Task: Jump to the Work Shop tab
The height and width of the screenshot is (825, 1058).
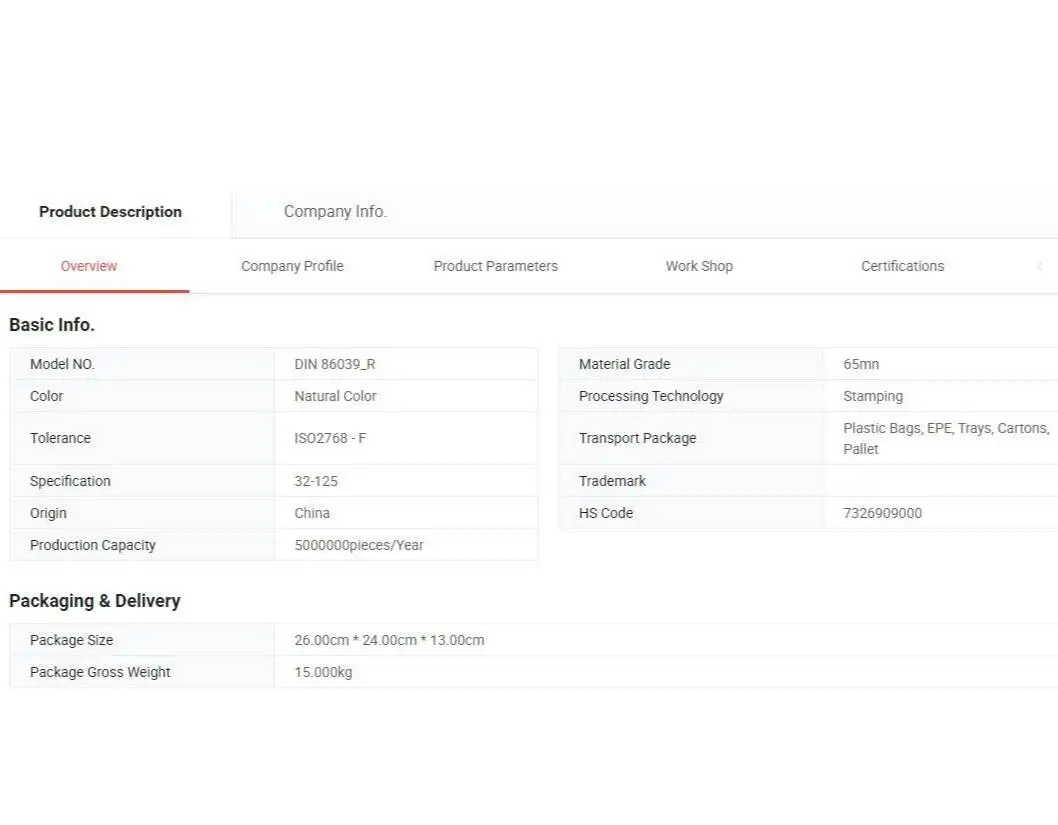Action: tap(699, 266)
